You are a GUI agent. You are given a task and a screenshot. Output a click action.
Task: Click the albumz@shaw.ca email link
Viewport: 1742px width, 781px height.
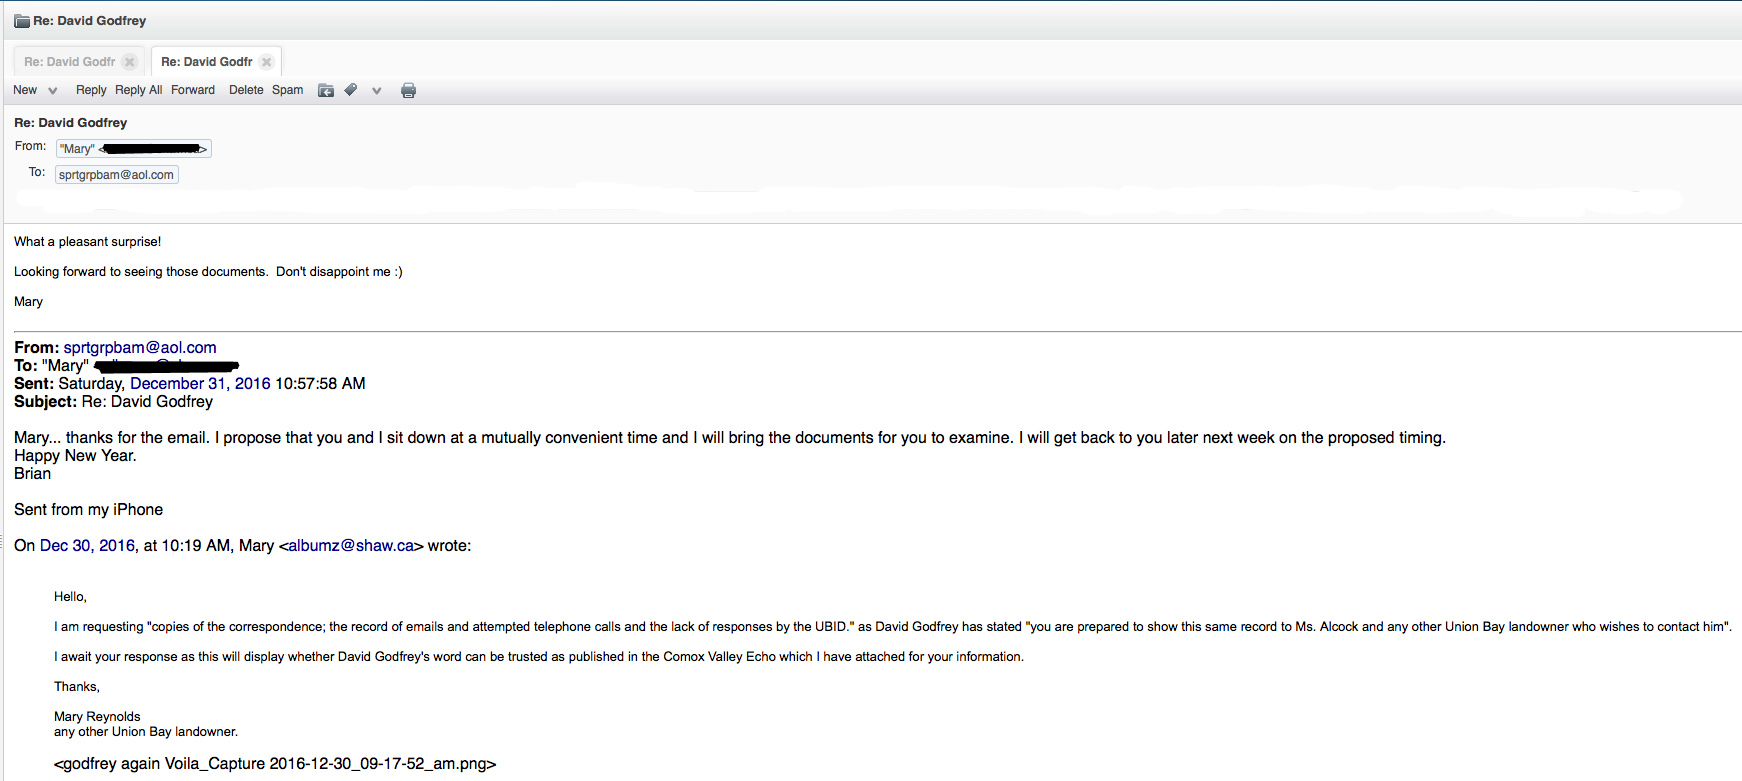[x=351, y=546]
